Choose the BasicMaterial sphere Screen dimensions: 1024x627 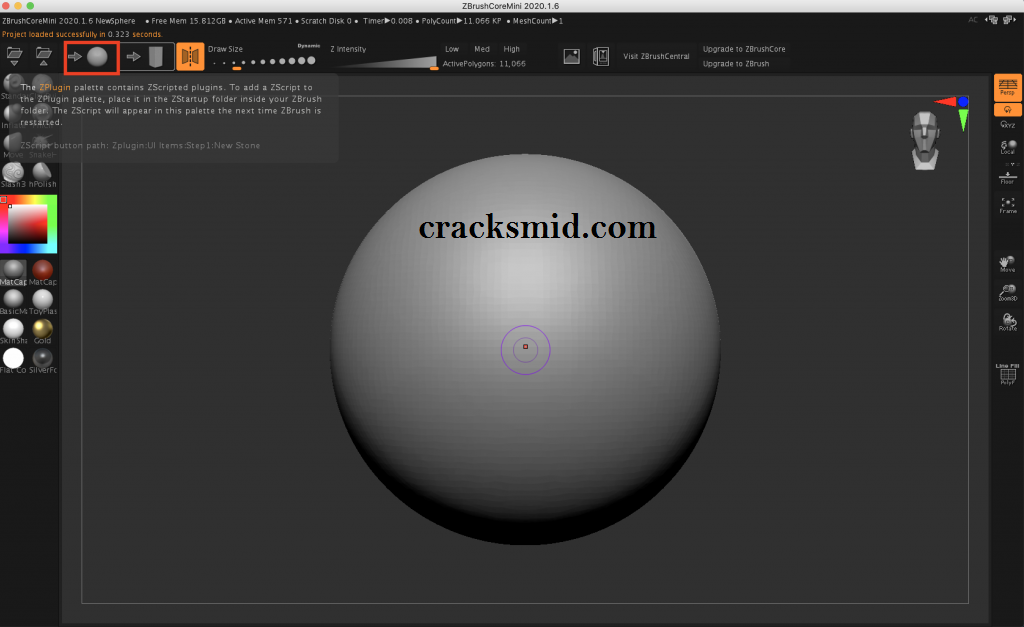13,302
